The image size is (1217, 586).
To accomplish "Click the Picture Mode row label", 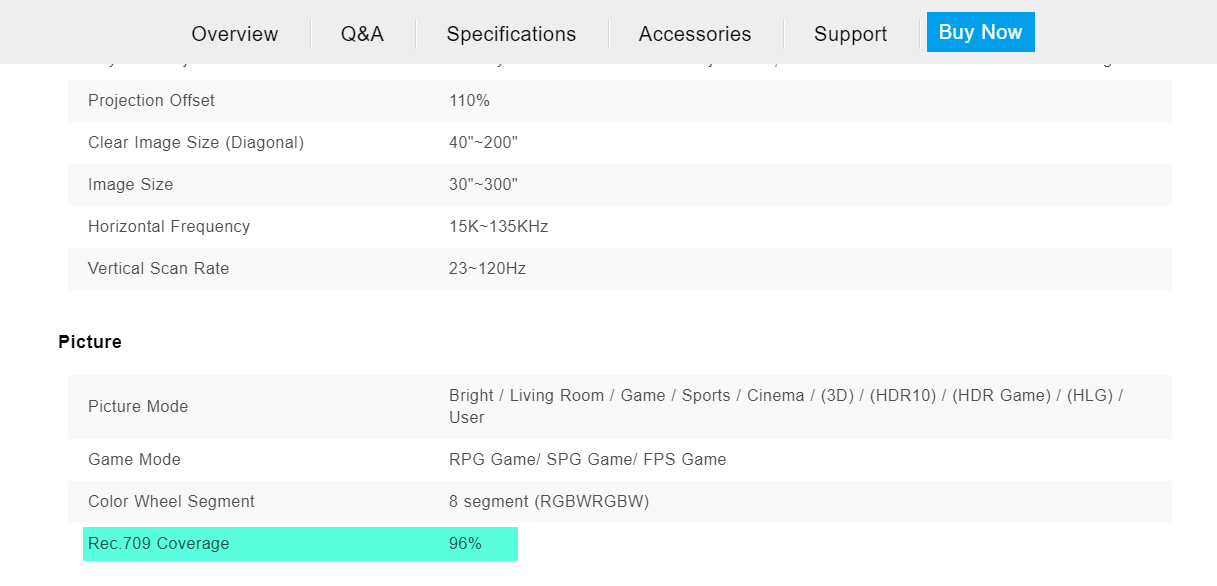I will (138, 407).
